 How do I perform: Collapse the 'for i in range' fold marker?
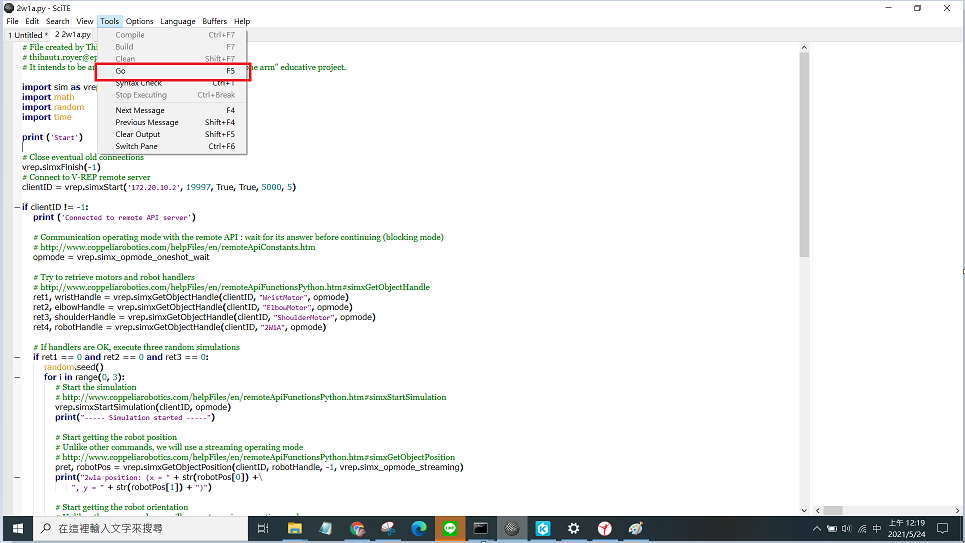coord(17,377)
